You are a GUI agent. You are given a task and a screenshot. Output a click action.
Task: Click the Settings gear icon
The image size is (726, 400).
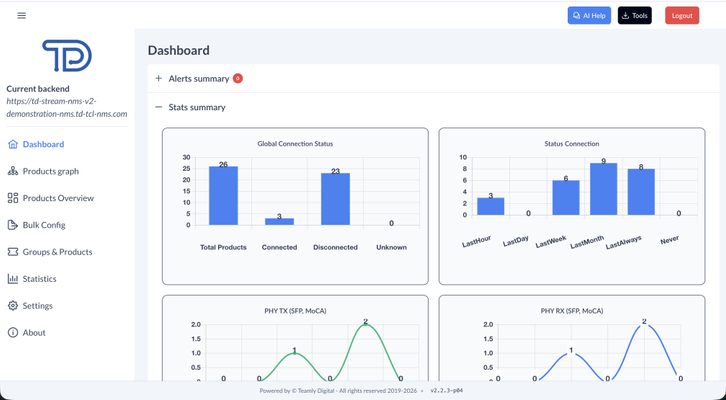13,306
